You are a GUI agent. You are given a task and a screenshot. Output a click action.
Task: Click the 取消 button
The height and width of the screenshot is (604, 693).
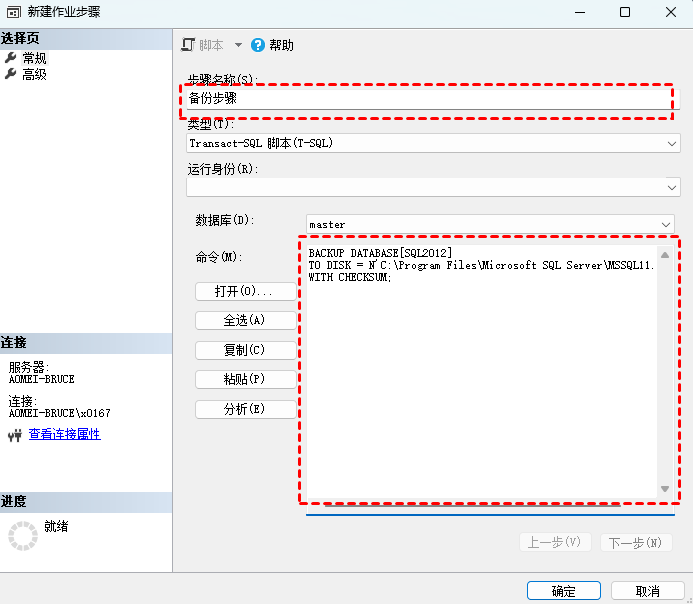(647, 591)
